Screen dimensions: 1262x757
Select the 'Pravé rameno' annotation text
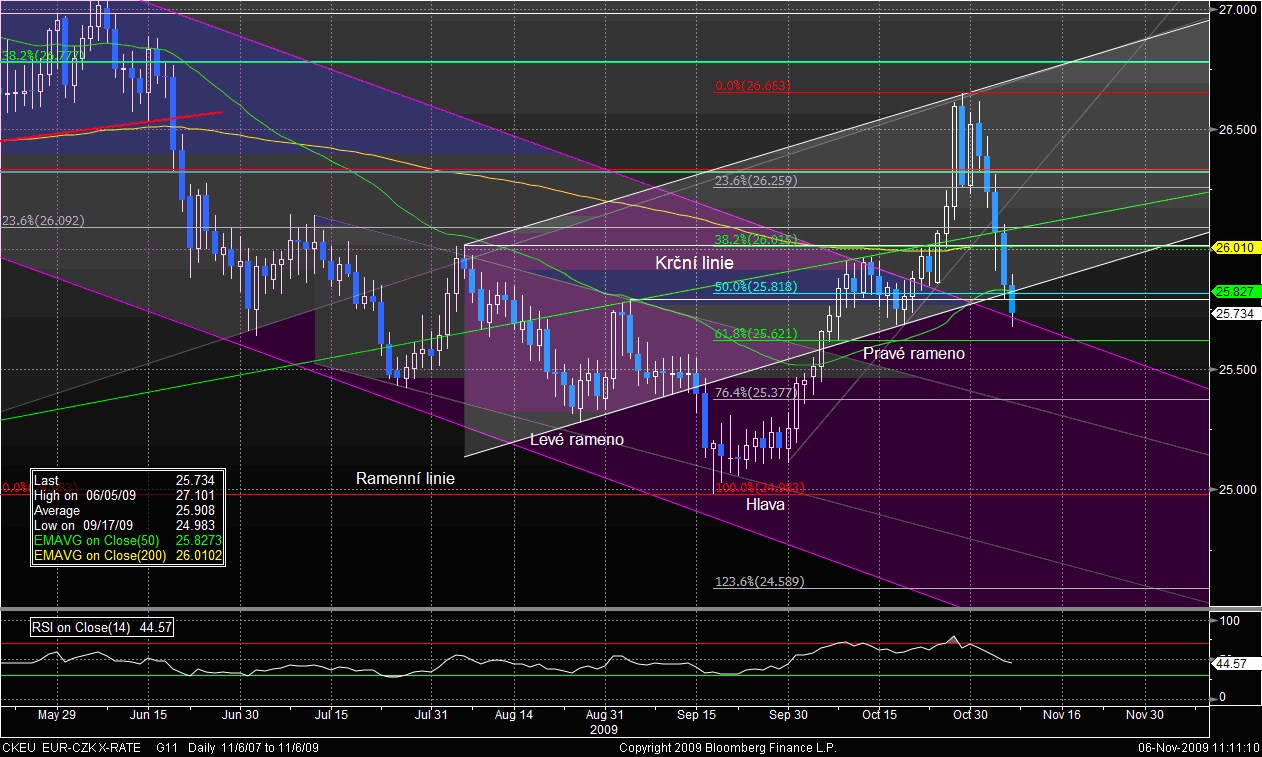coord(913,352)
